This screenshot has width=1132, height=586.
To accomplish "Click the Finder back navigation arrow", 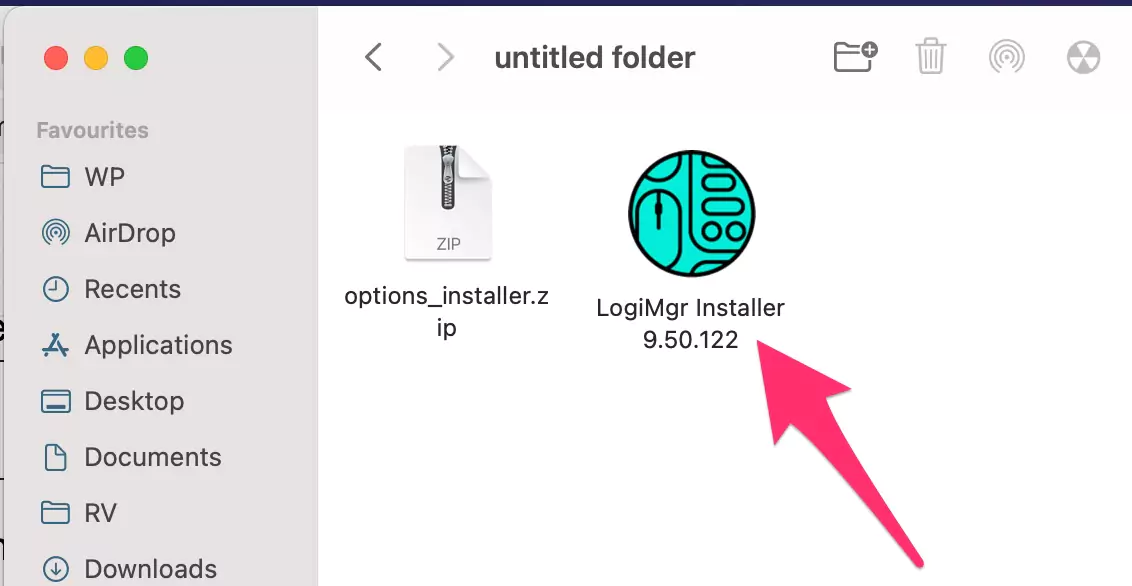I will tap(373, 57).
